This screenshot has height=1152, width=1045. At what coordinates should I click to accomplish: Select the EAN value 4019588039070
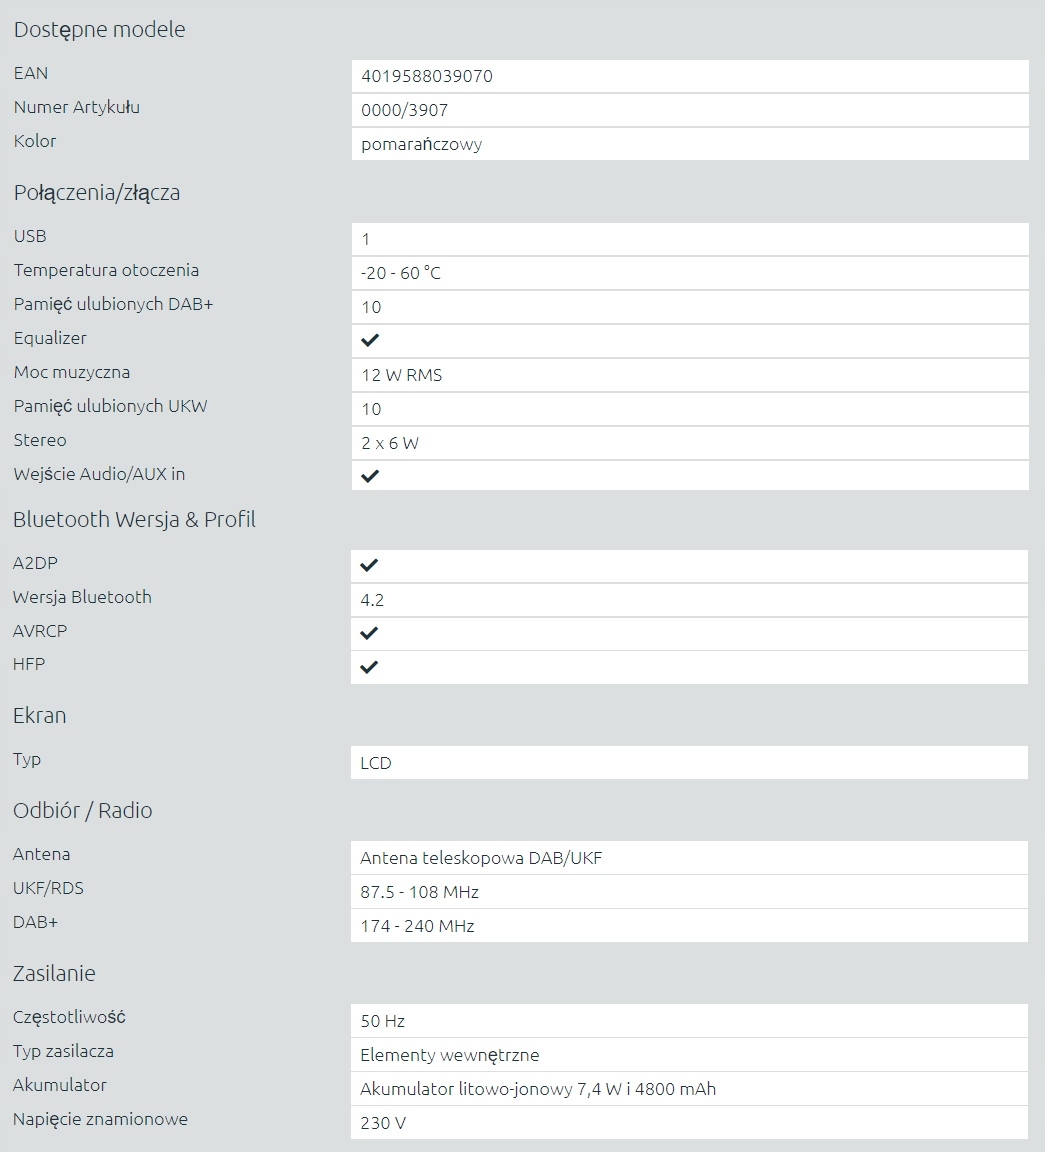click(427, 76)
